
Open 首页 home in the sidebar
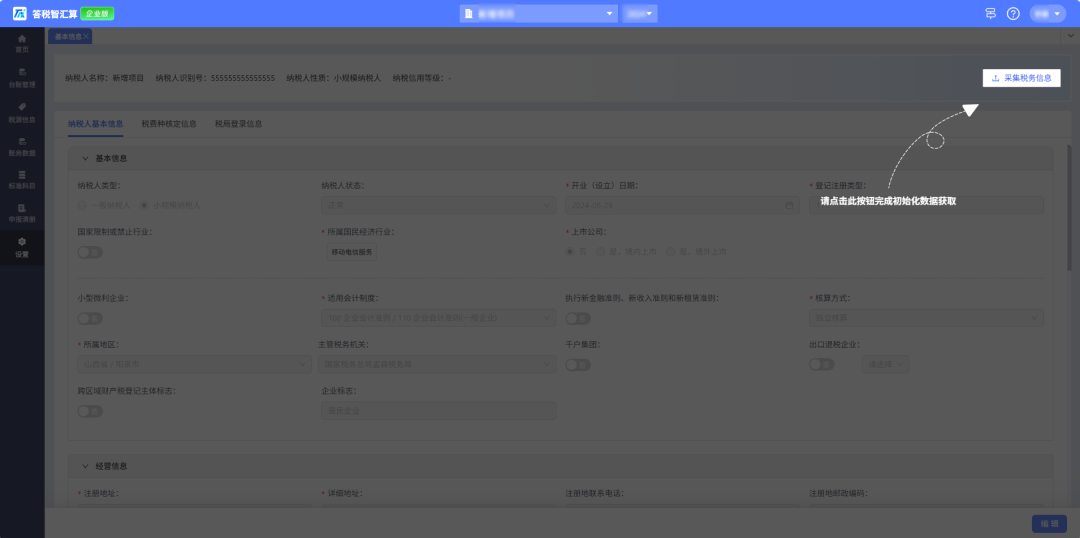(22, 43)
